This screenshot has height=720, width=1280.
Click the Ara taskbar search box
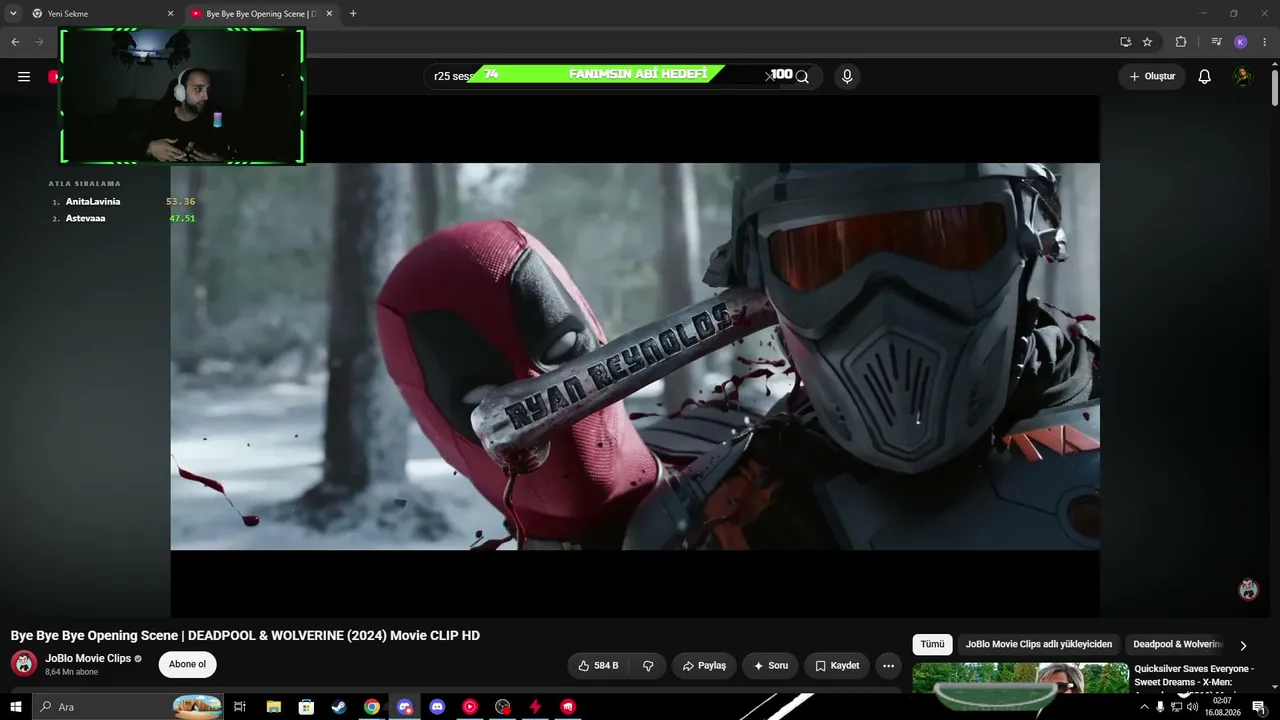pos(129,707)
